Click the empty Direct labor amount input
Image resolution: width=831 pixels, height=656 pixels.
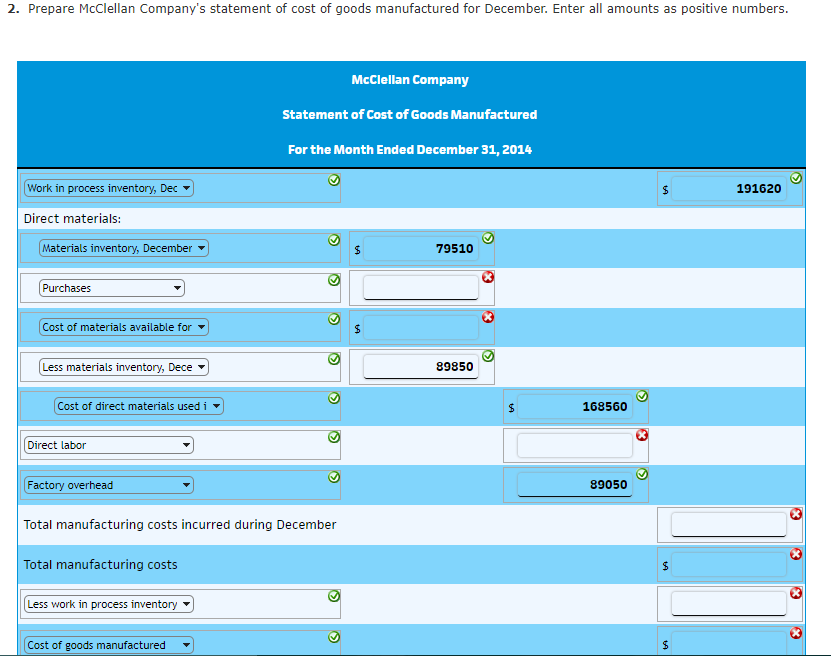click(x=575, y=444)
